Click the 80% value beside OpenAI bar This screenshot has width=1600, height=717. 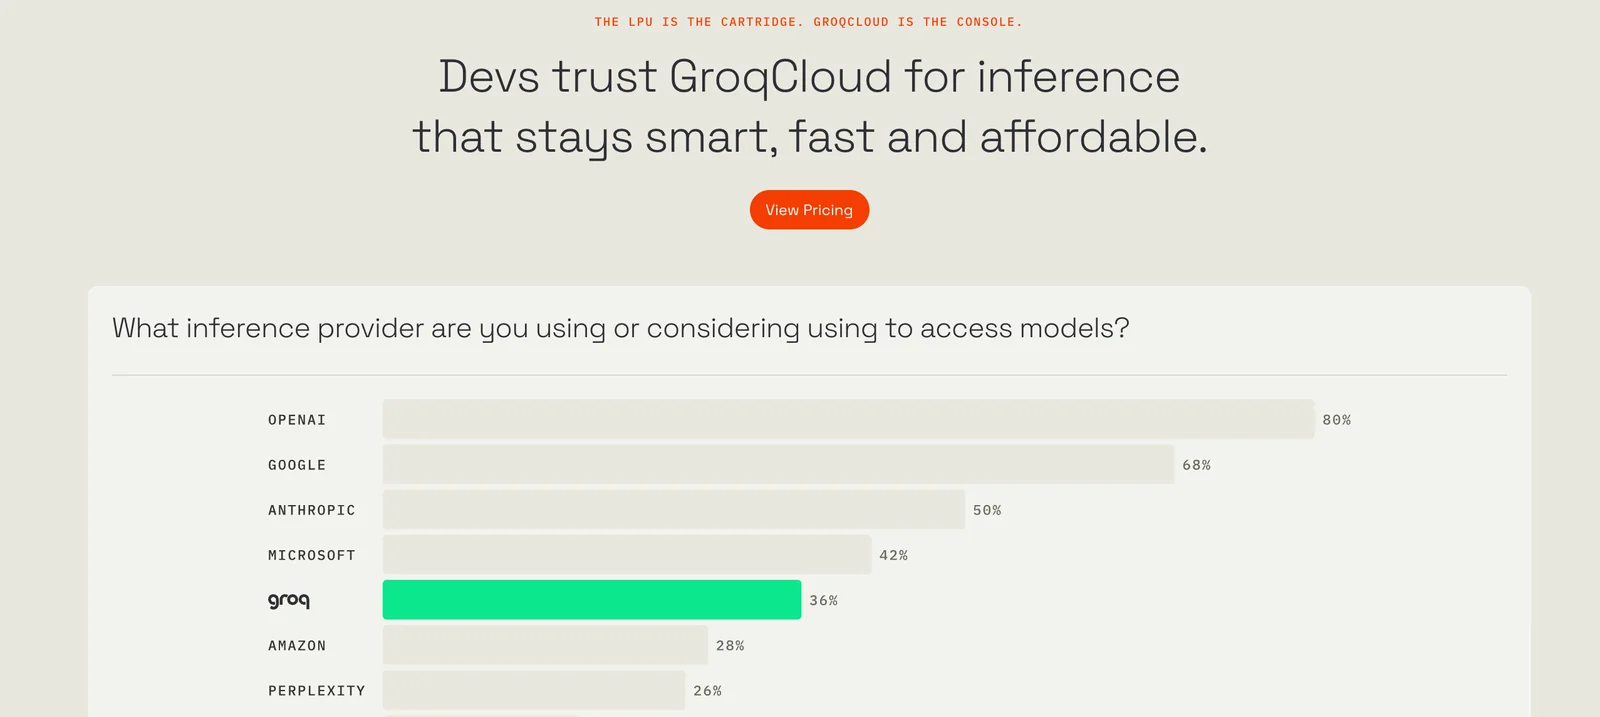[x=1336, y=420]
